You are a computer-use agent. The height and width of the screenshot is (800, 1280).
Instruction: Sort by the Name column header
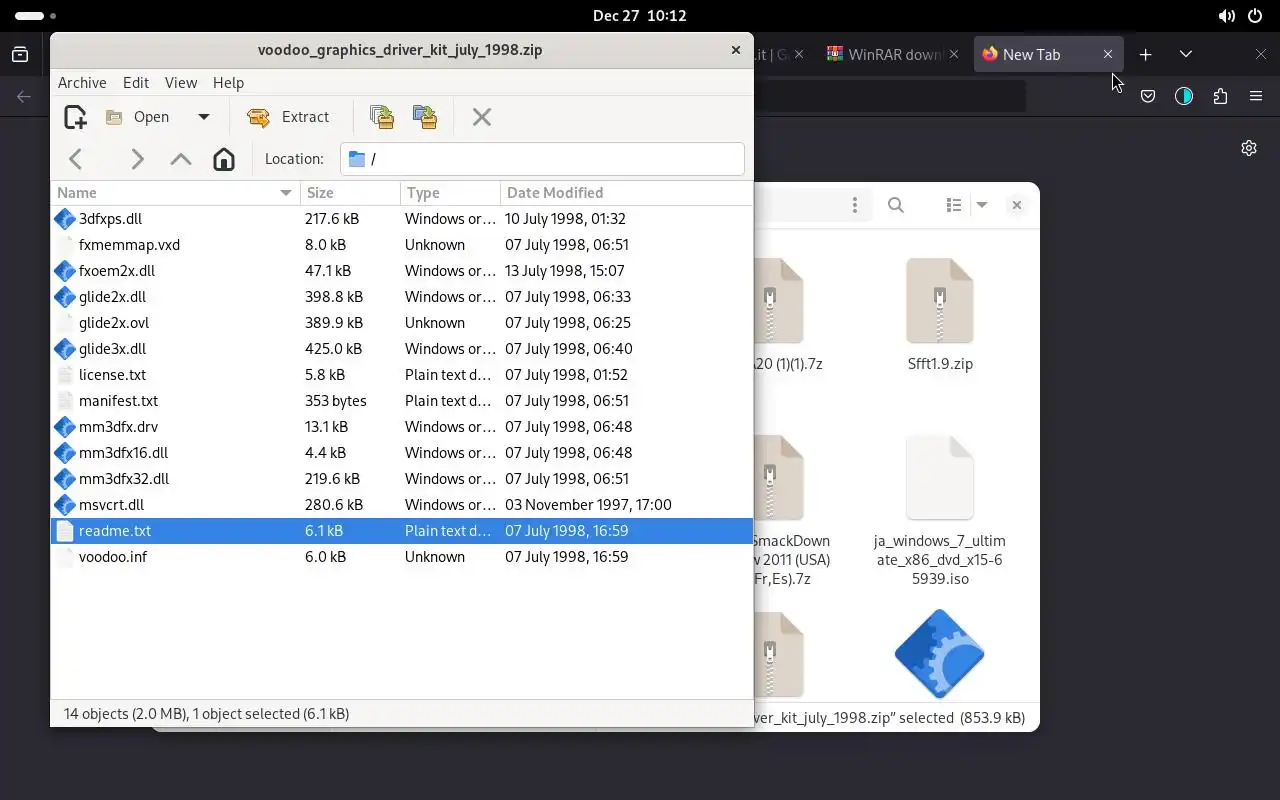(175, 193)
